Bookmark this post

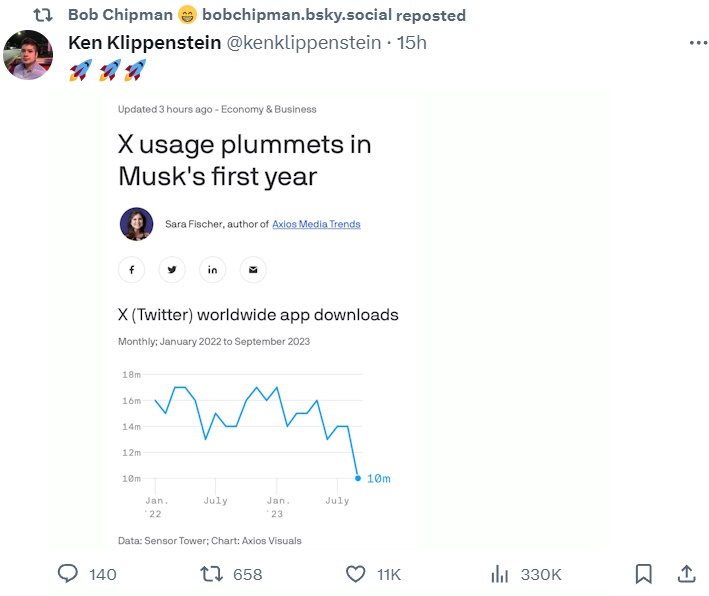coord(643,574)
